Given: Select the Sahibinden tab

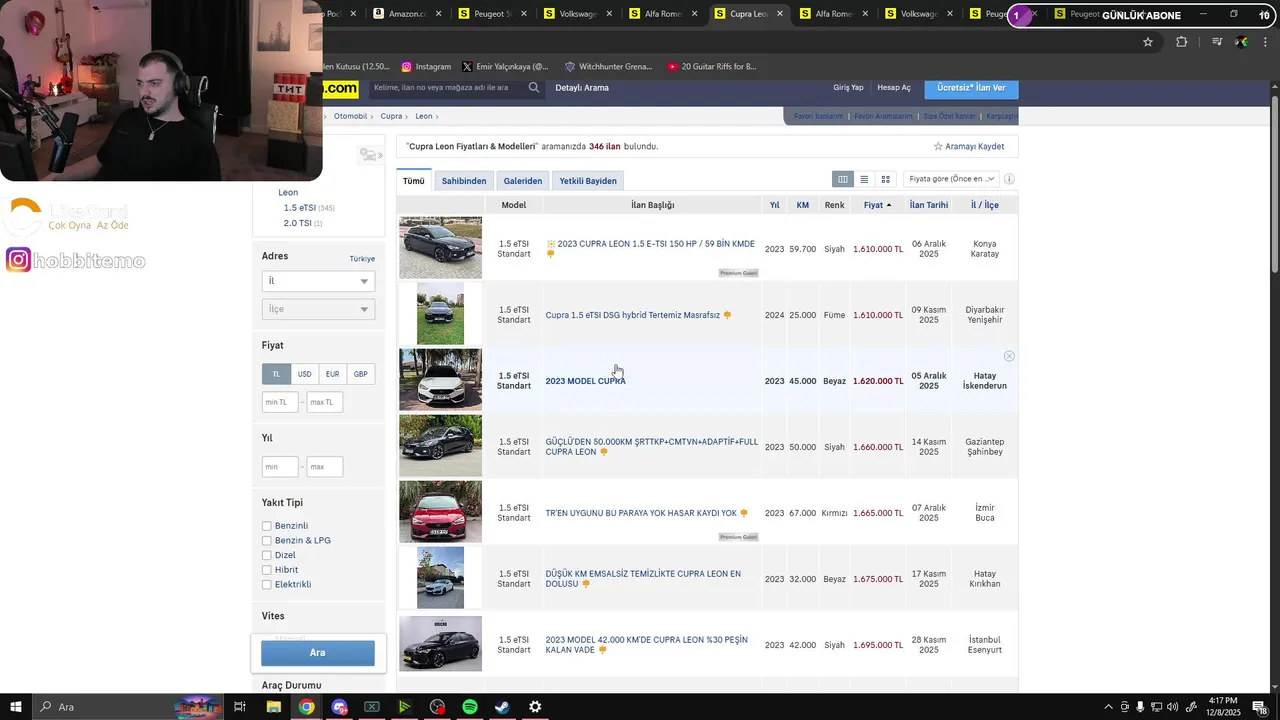Looking at the screenshot, I should (x=464, y=181).
